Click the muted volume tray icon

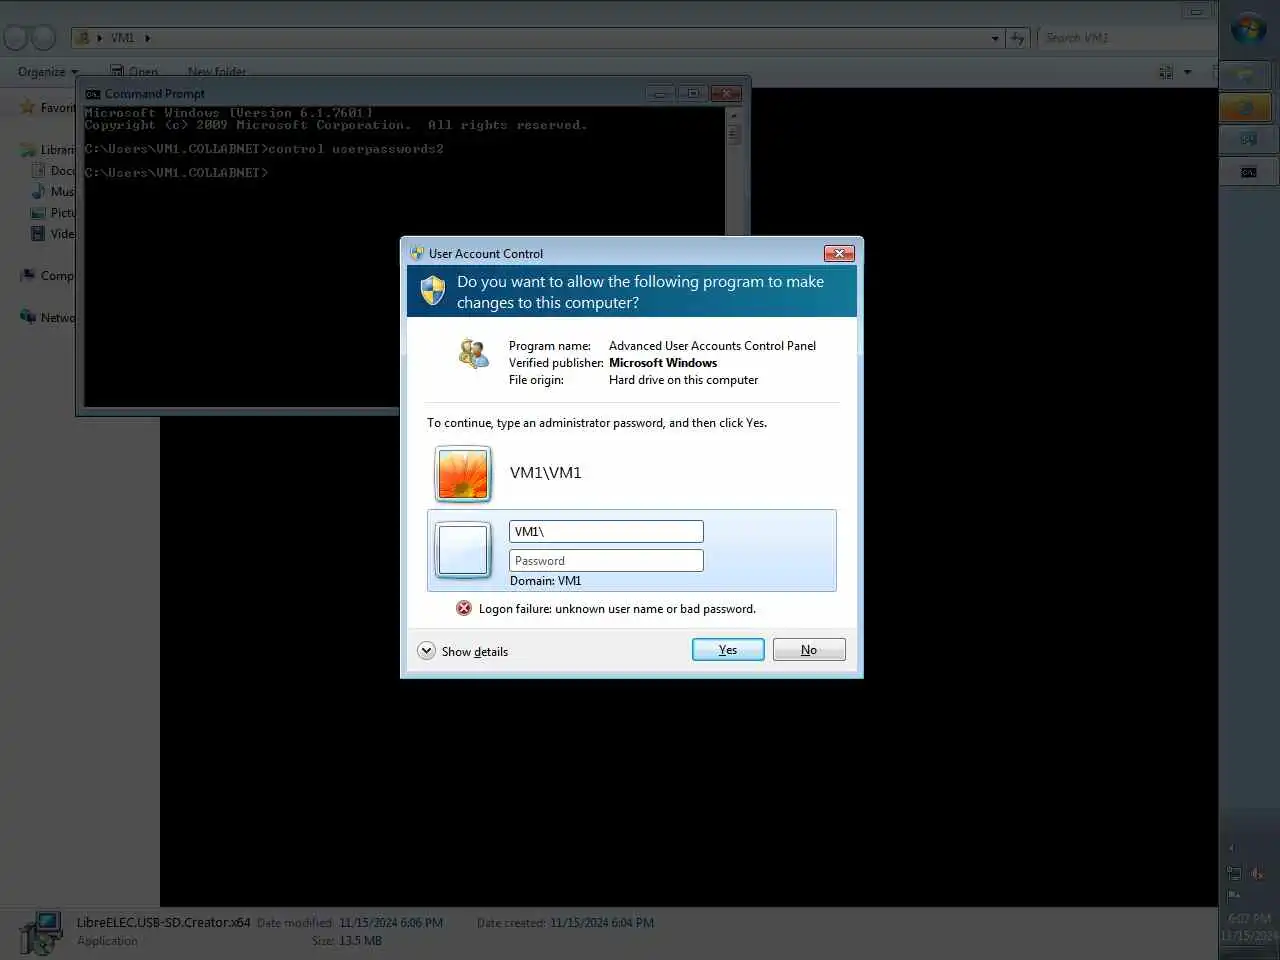click(1257, 873)
